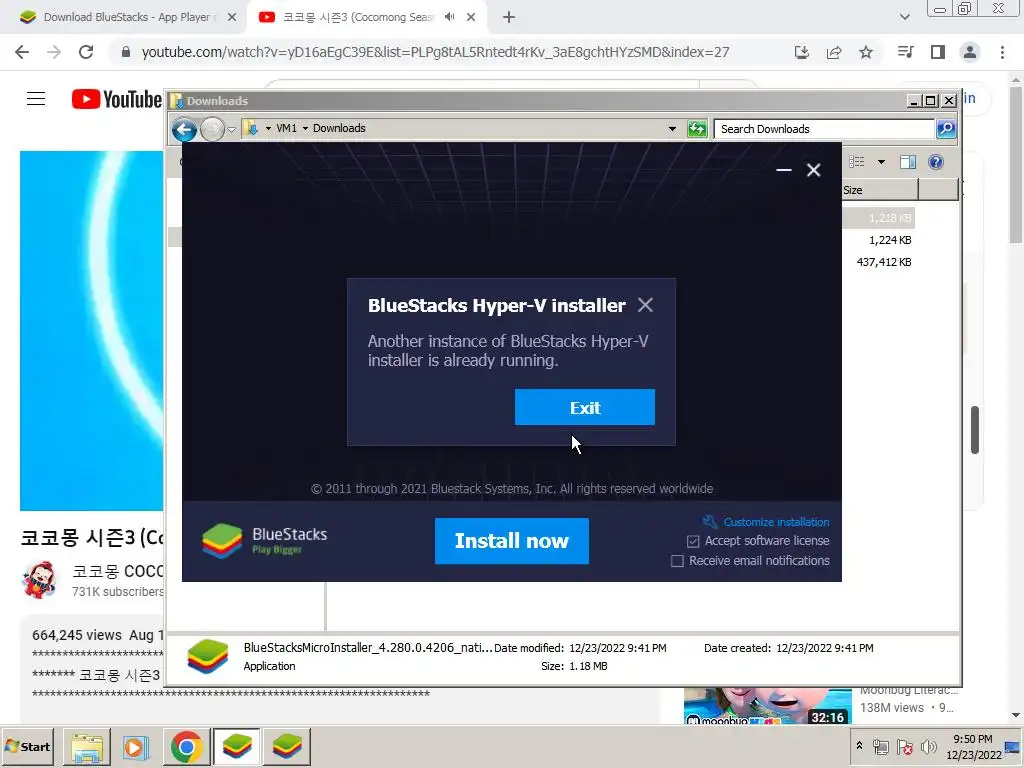Click Chrome taskbar icon

(187, 747)
